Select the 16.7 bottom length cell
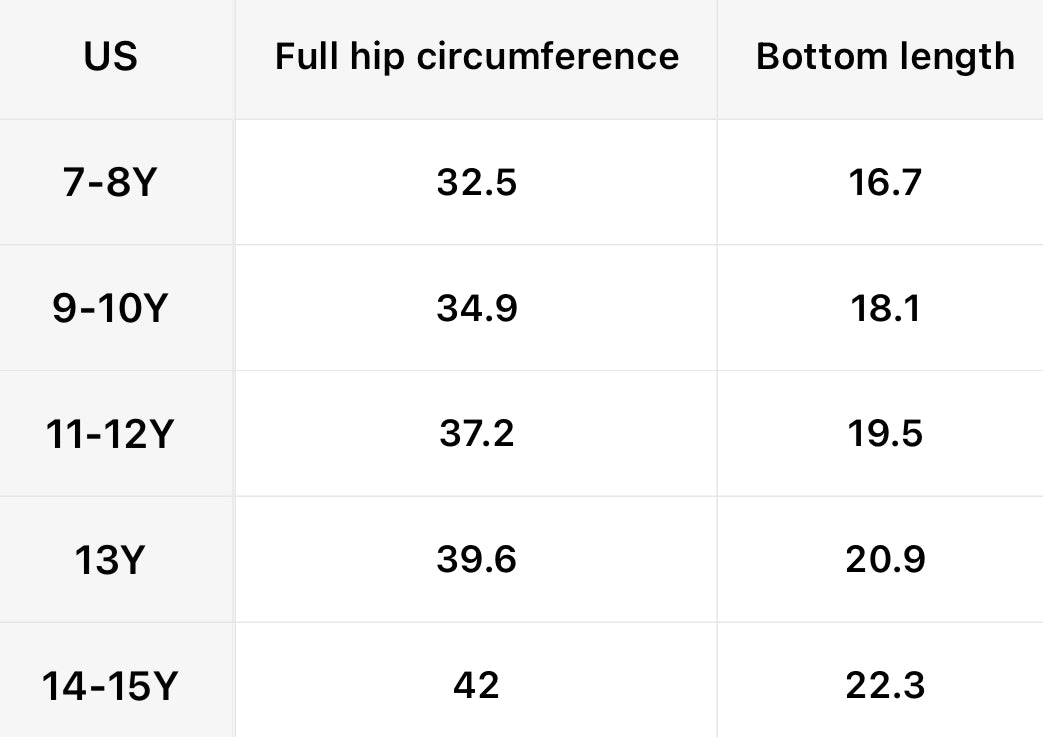 [x=885, y=183]
